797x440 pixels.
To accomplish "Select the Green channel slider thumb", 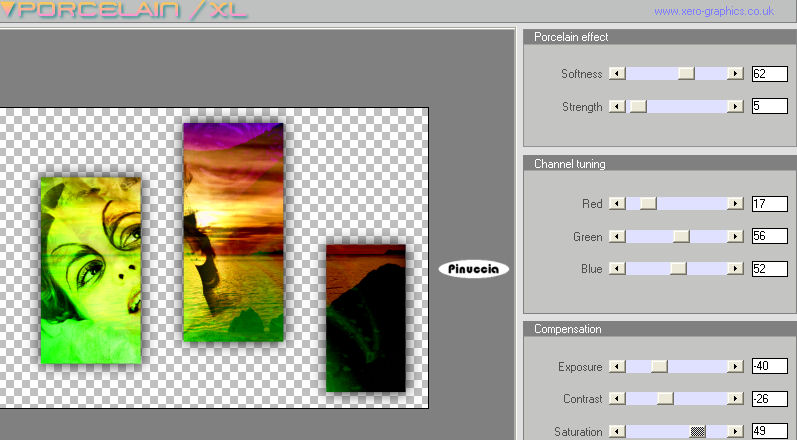I will point(682,236).
